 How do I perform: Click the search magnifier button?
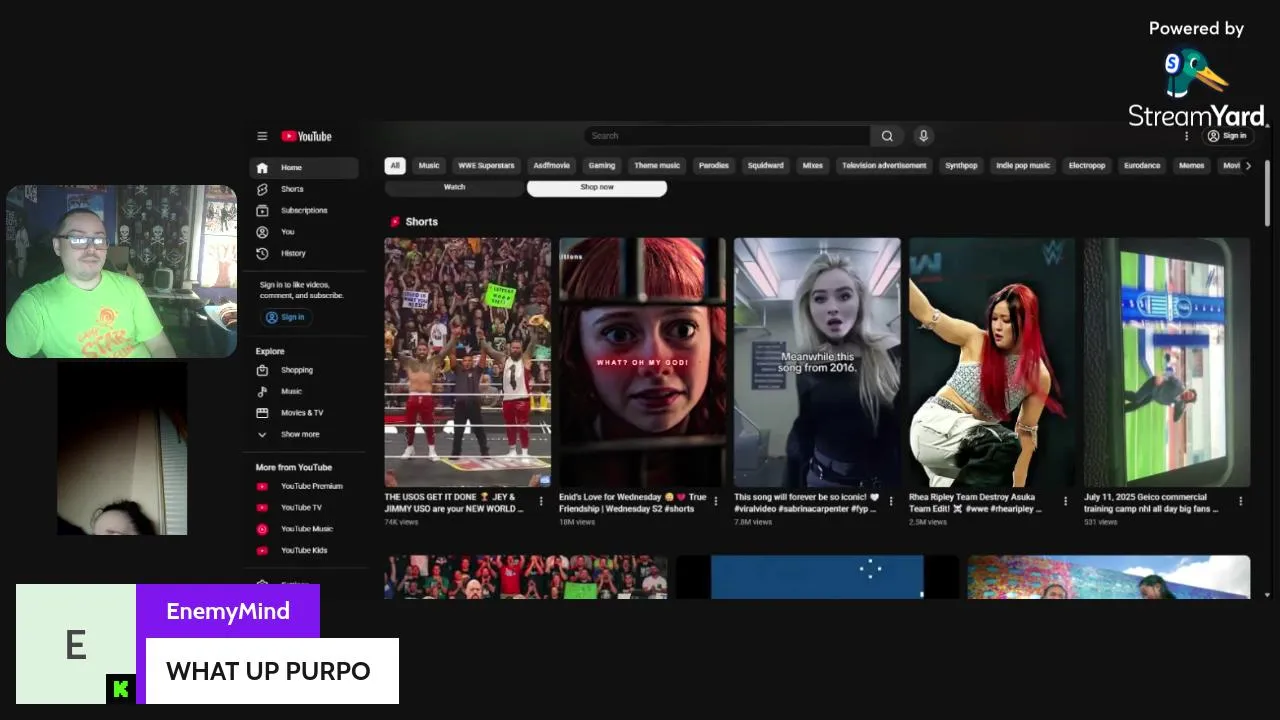click(887, 136)
